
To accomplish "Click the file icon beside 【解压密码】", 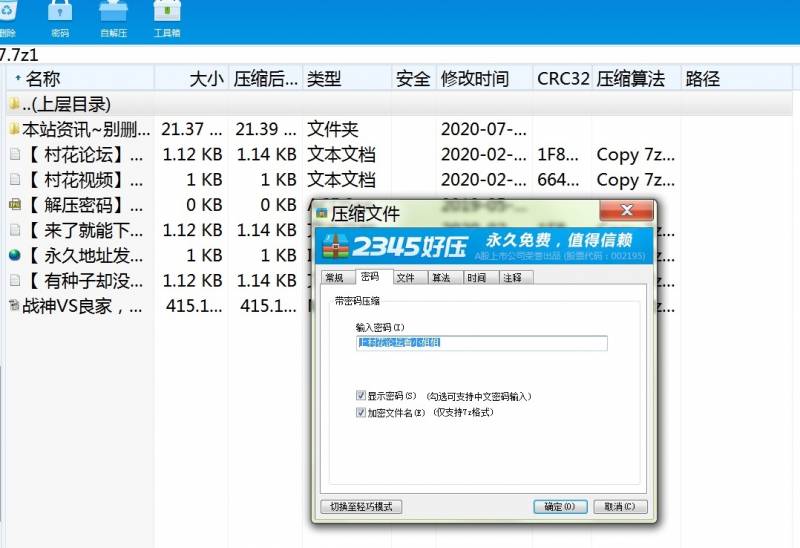I will pos(15,205).
